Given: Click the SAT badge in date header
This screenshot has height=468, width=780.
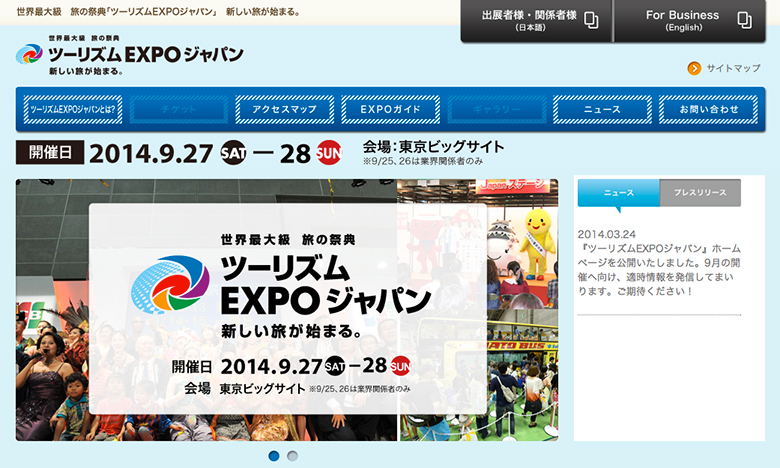Looking at the screenshot, I should pos(233,153).
